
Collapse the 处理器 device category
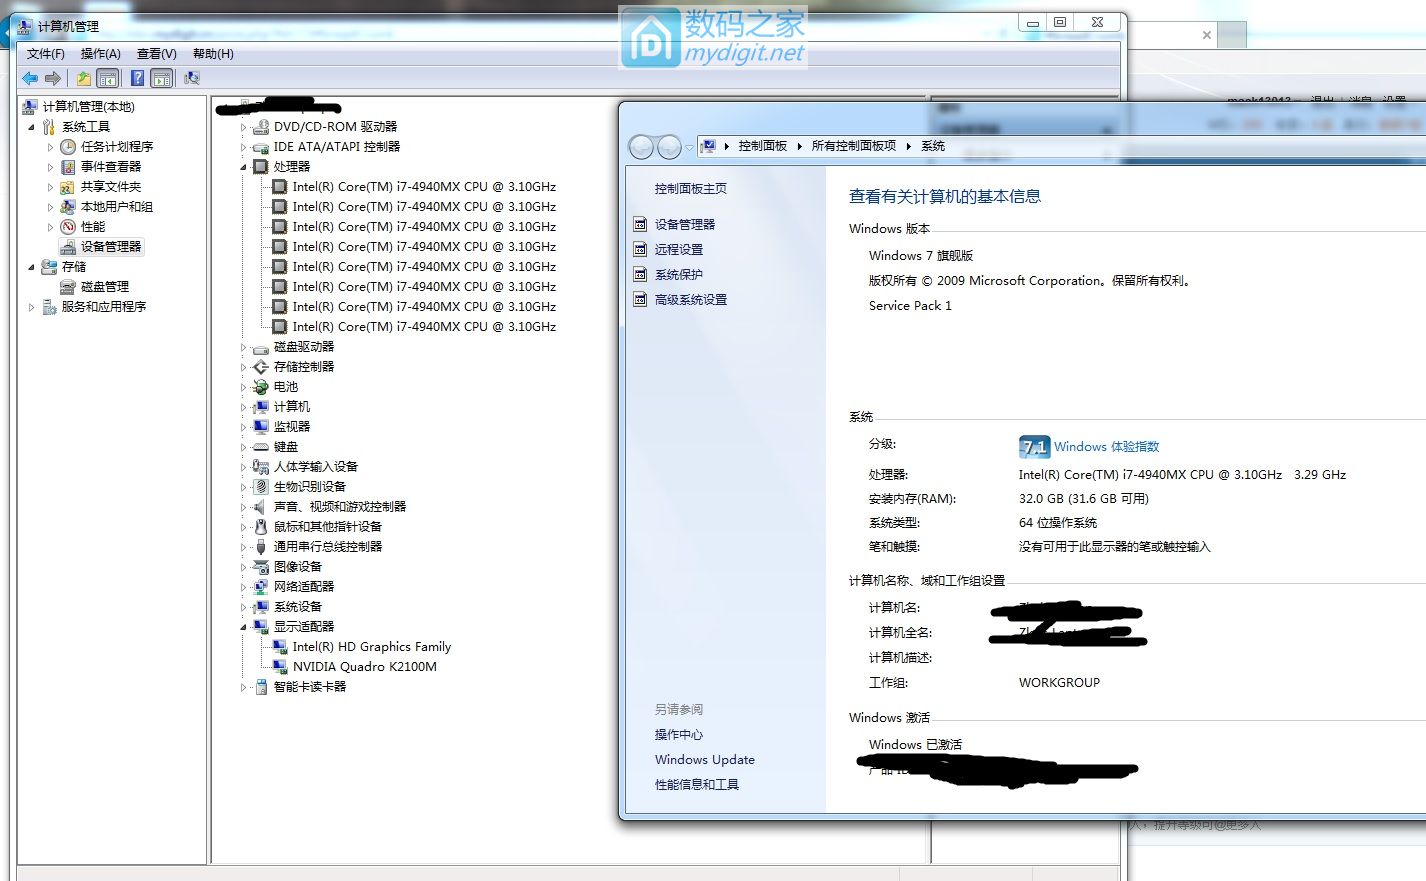243,167
